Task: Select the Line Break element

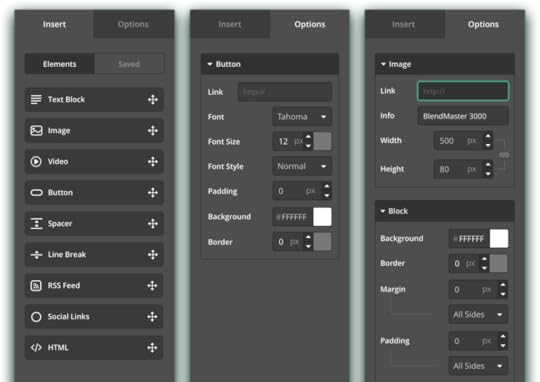Action: pos(94,255)
